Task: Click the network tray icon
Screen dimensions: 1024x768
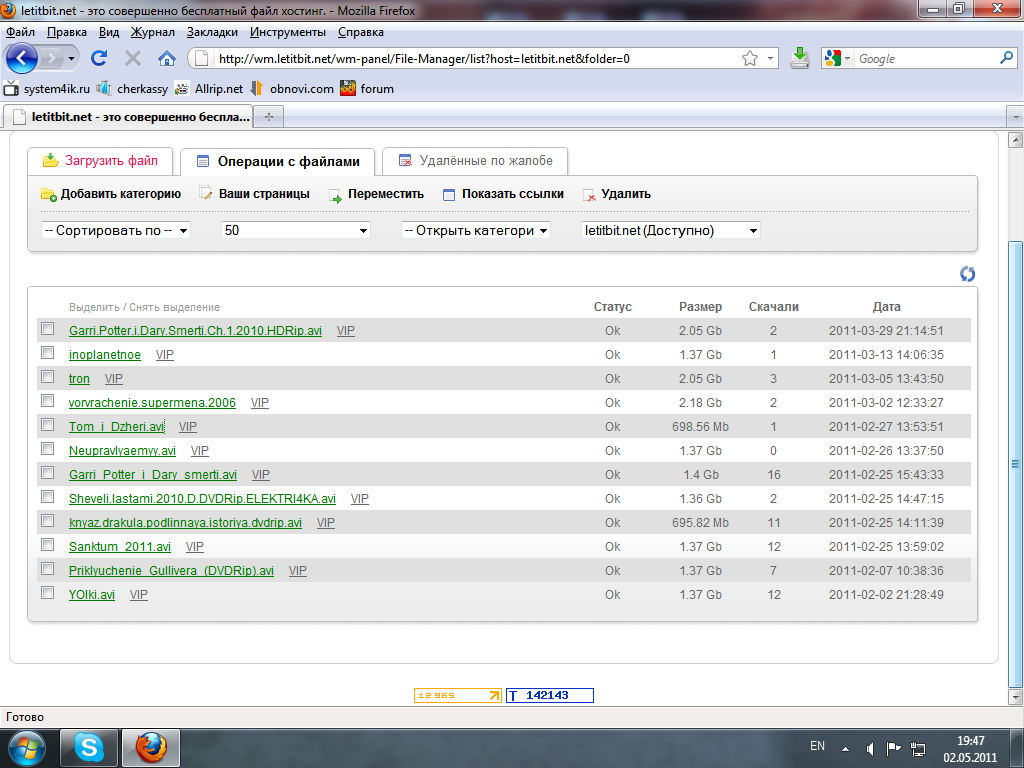Action: pos(918,748)
